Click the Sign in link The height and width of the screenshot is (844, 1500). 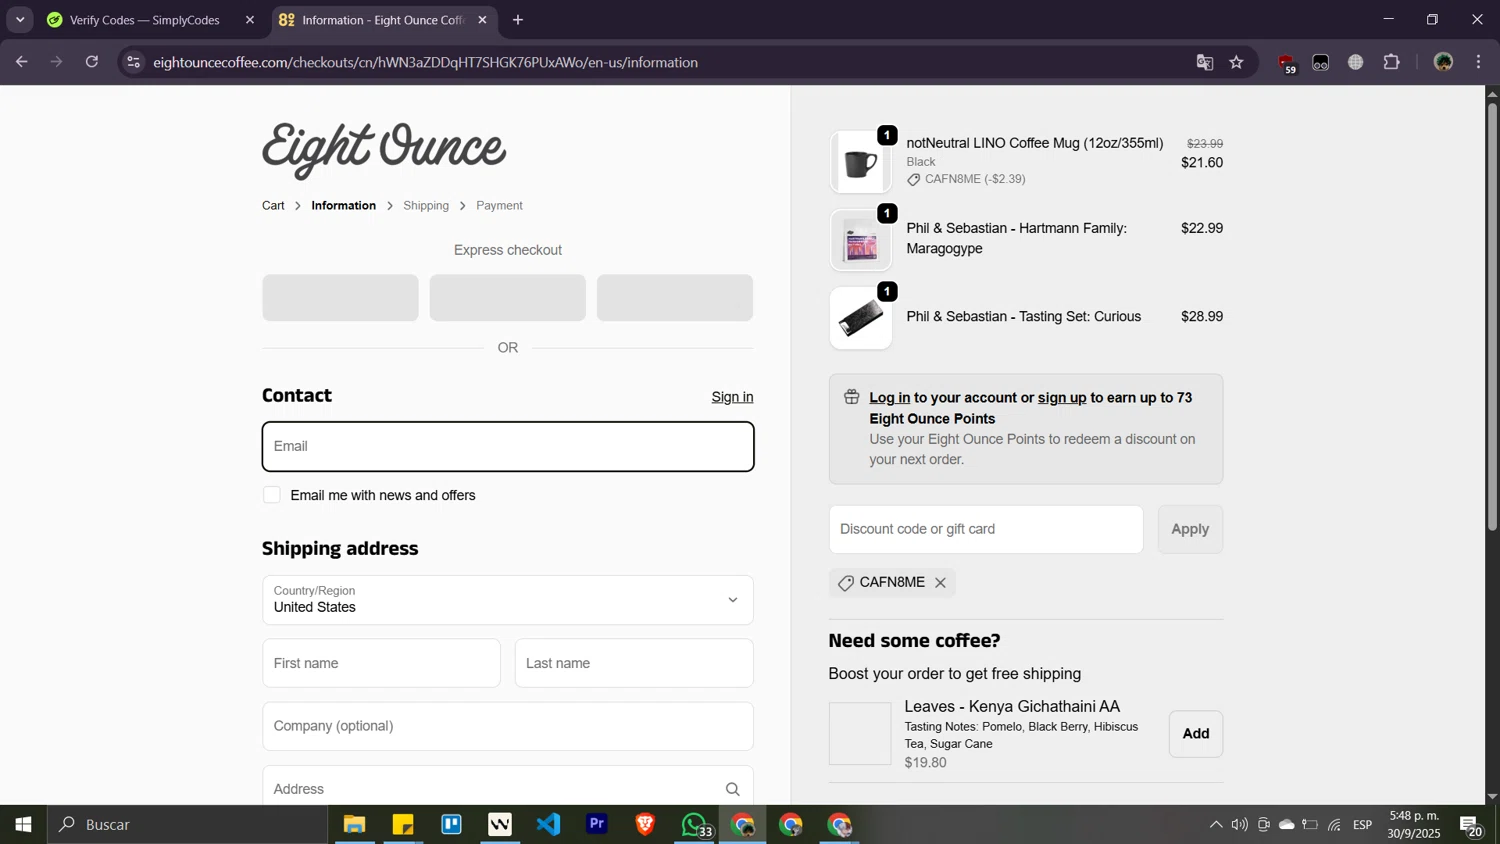(732, 397)
